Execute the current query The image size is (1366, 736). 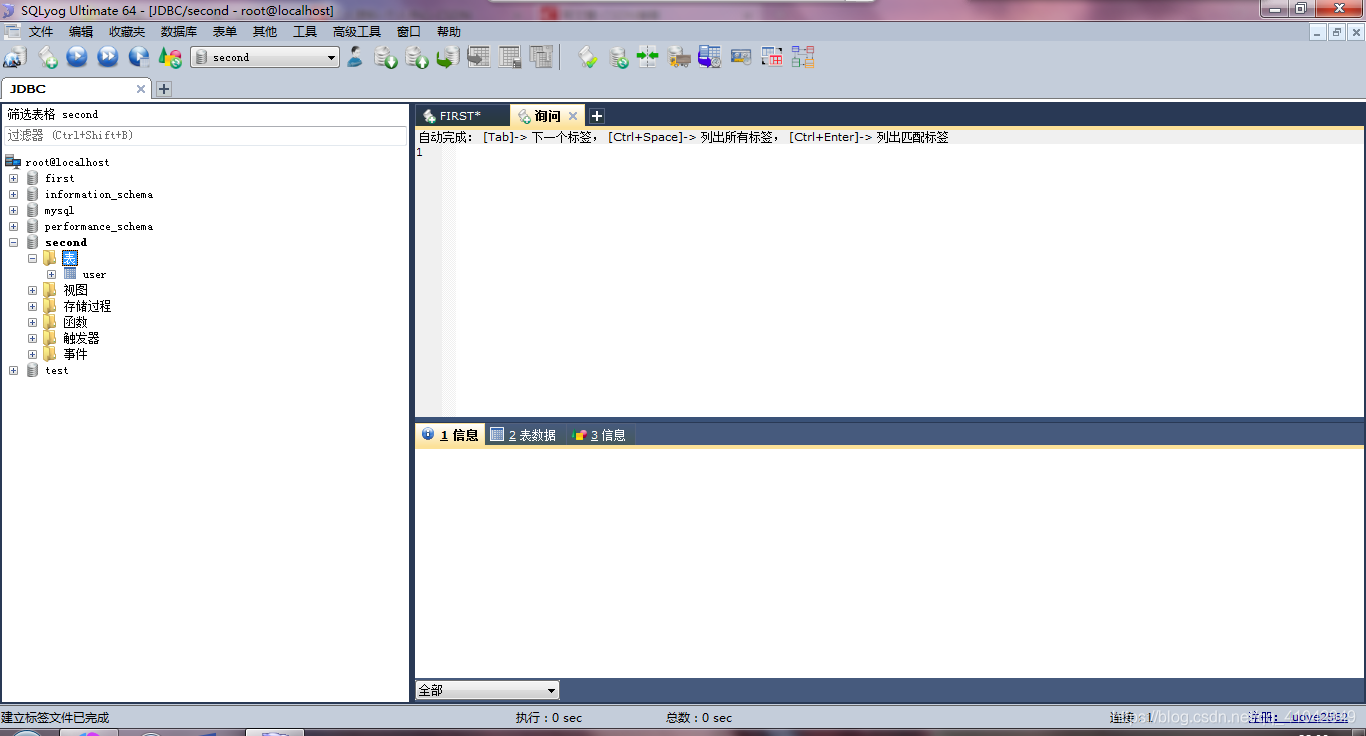coord(77,57)
